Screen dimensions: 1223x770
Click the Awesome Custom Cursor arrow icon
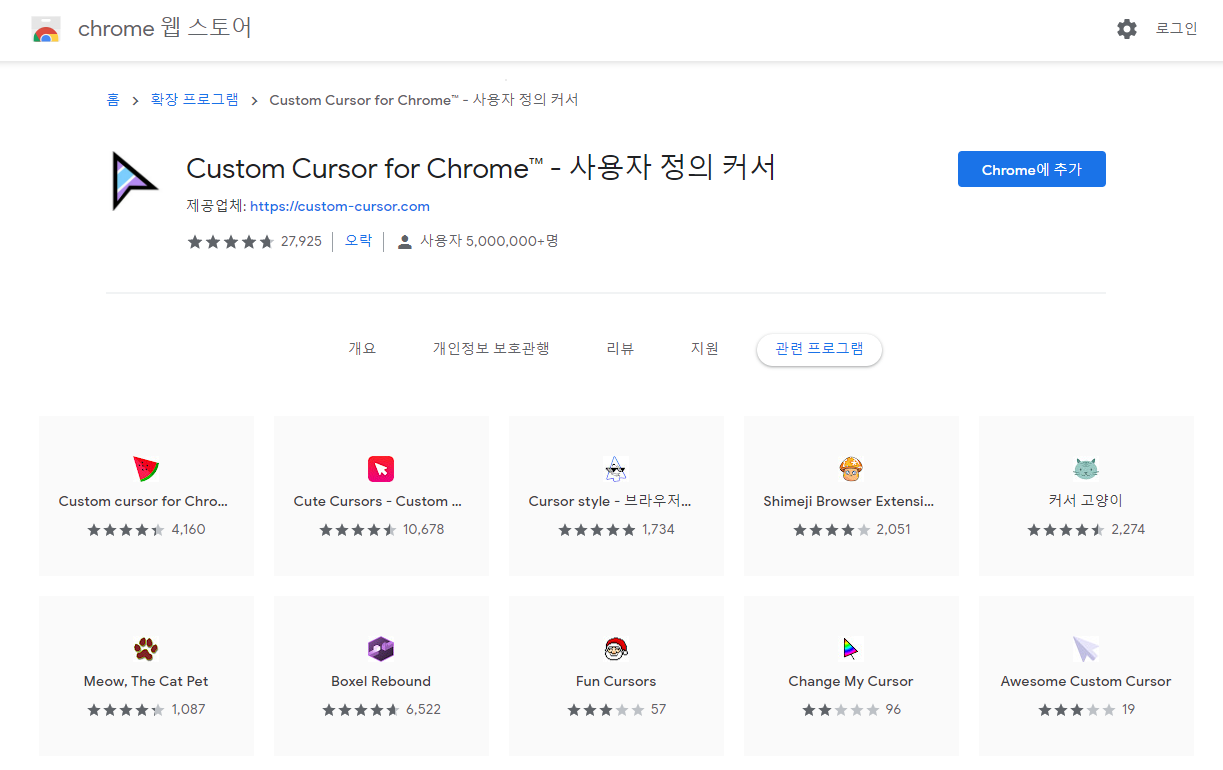click(1086, 649)
